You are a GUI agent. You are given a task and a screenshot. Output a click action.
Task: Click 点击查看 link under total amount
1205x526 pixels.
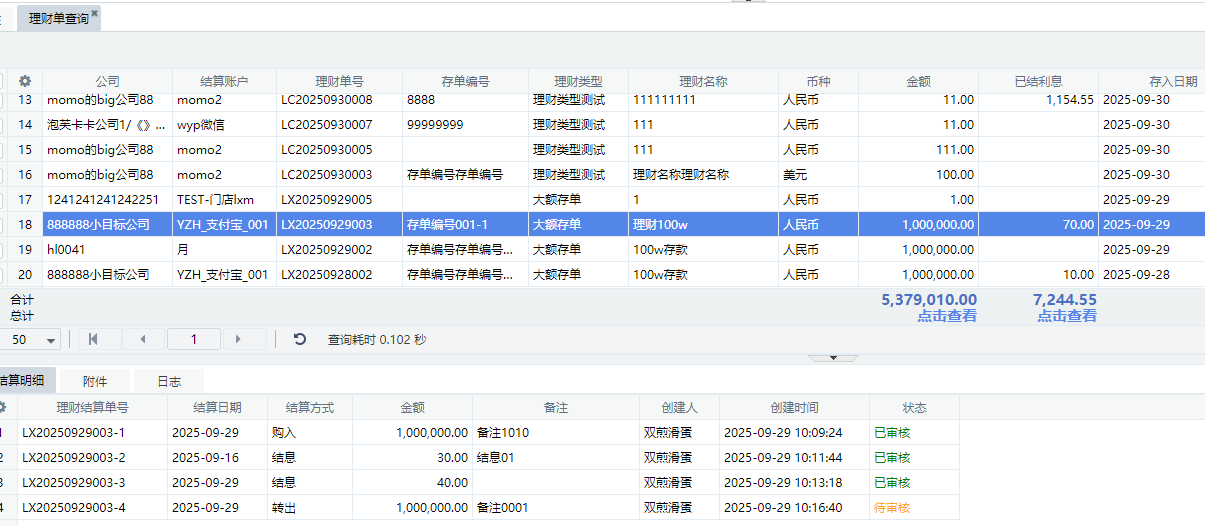[x=946, y=316]
